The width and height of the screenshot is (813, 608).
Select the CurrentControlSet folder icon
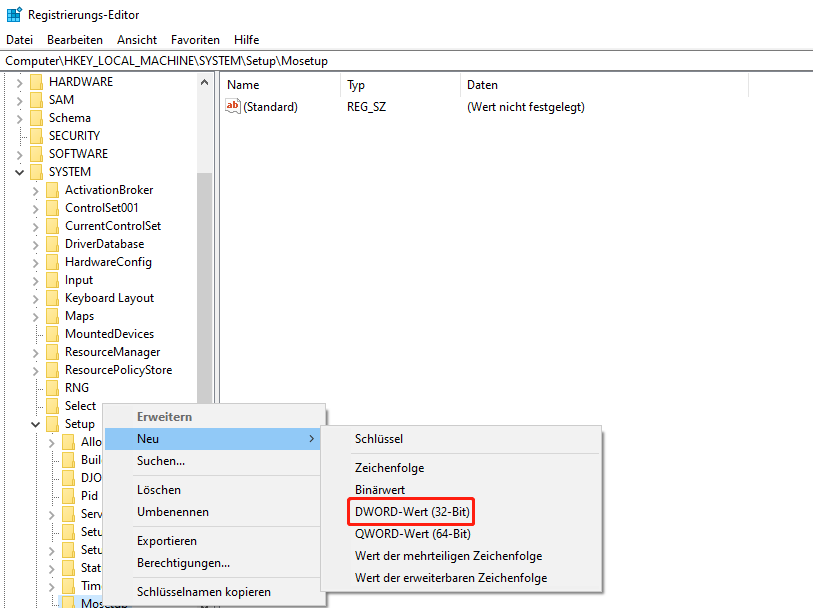(52, 226)
